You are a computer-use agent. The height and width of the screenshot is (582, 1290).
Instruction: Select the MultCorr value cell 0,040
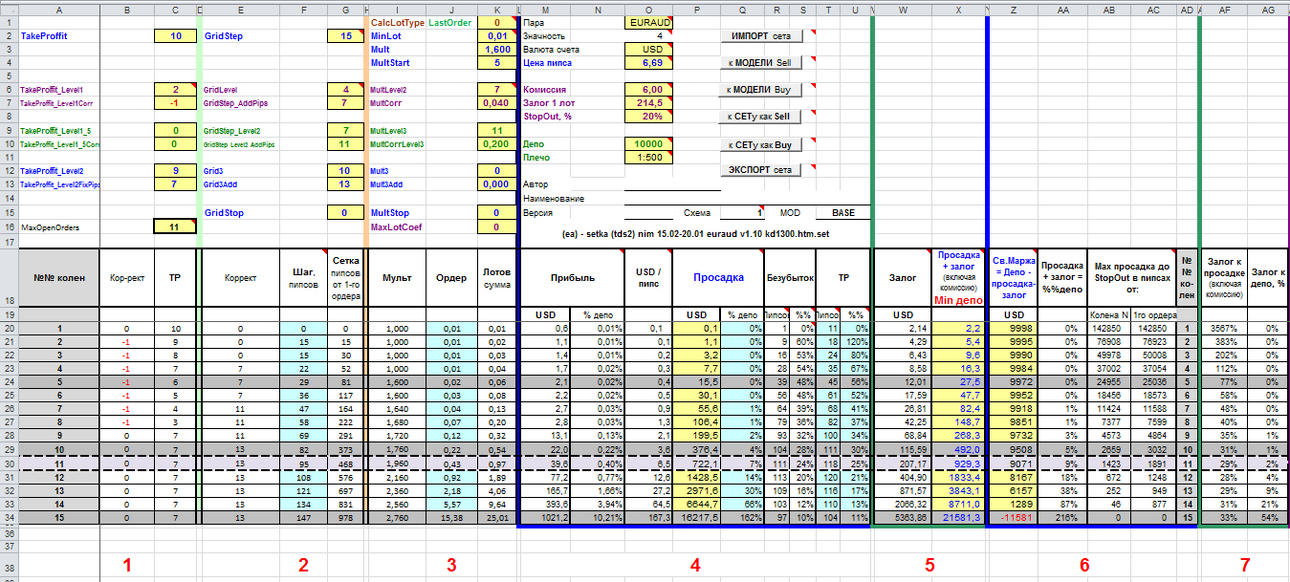[497, 102]
